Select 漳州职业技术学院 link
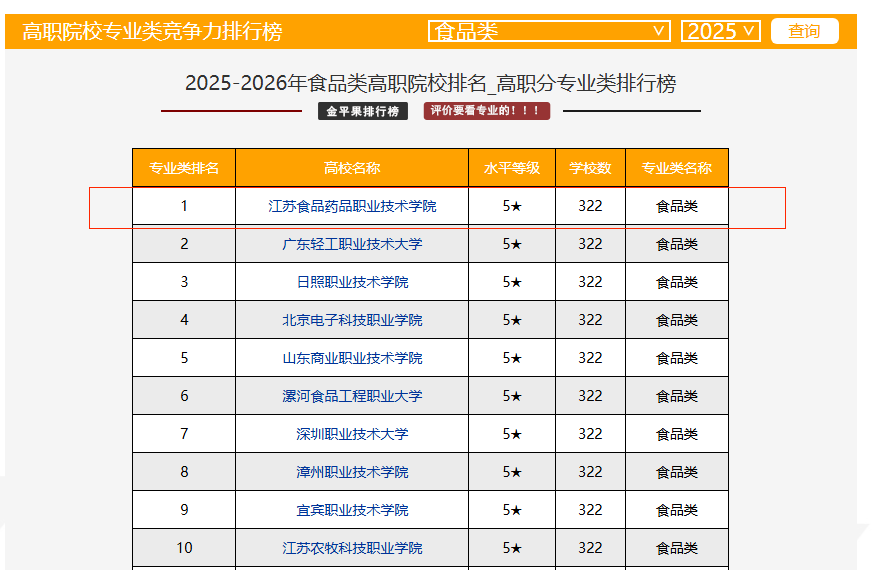The width and height of the screenshot is (876, 570). (x=352, y=472)
